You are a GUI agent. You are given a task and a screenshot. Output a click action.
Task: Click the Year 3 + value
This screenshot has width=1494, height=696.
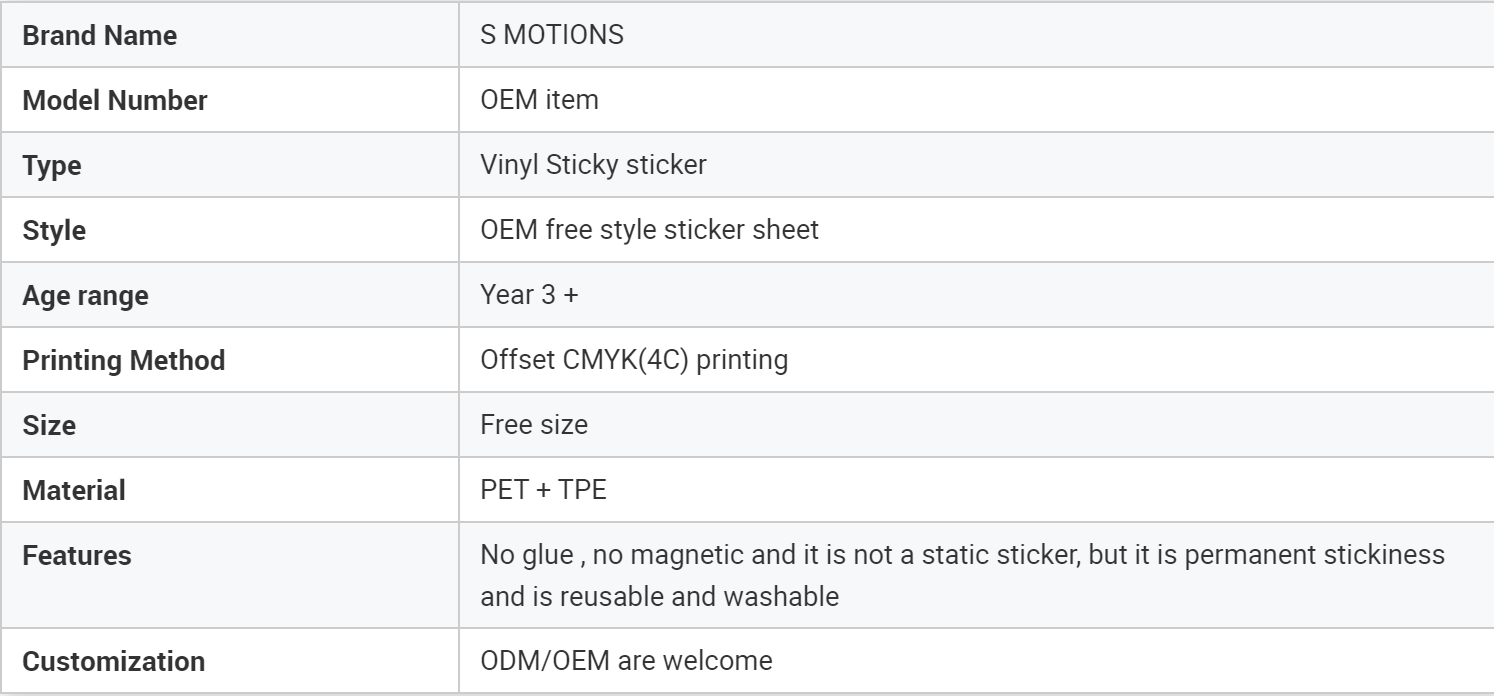529,296
